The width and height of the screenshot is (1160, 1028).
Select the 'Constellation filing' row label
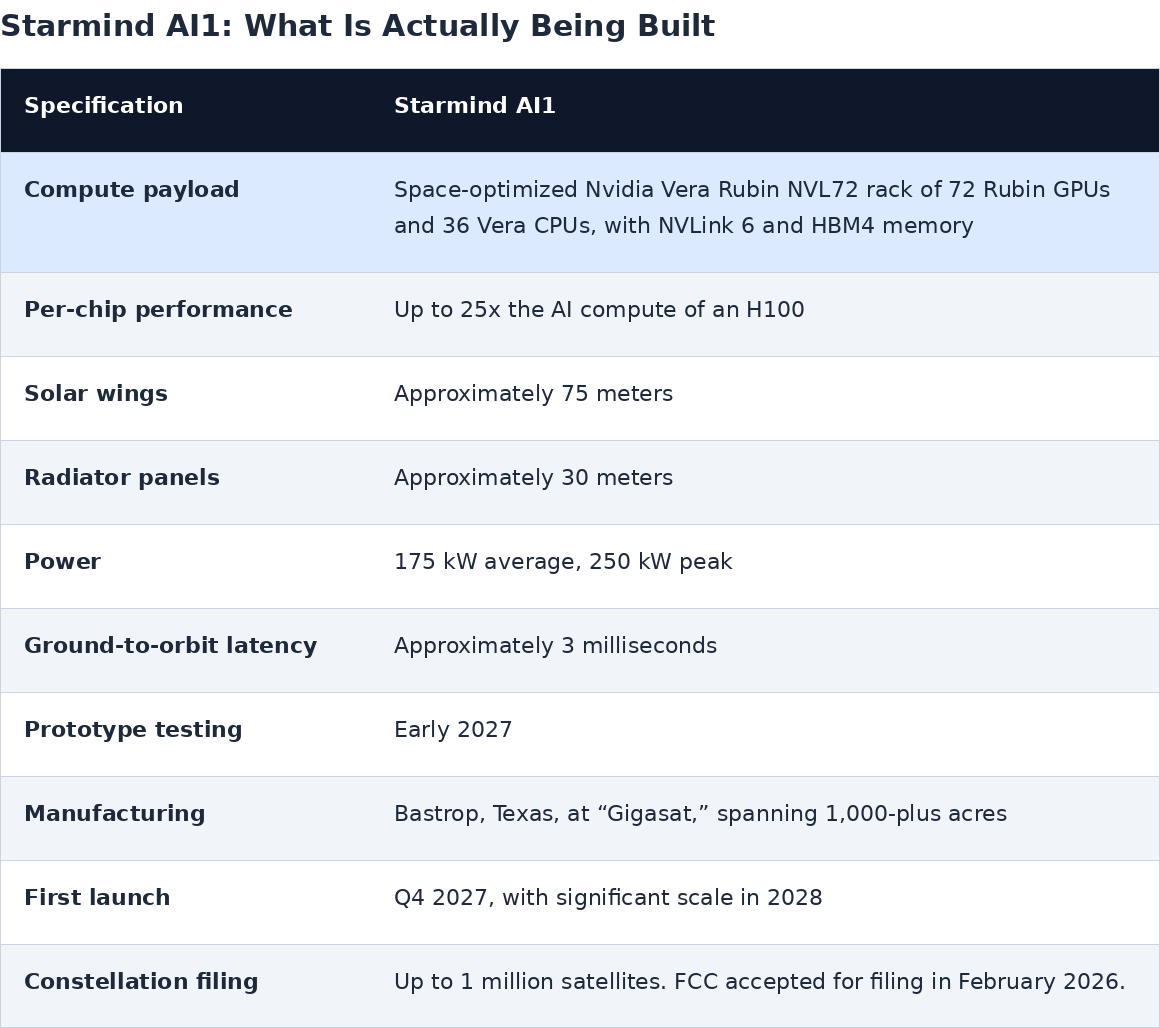[x=141, y=981]
